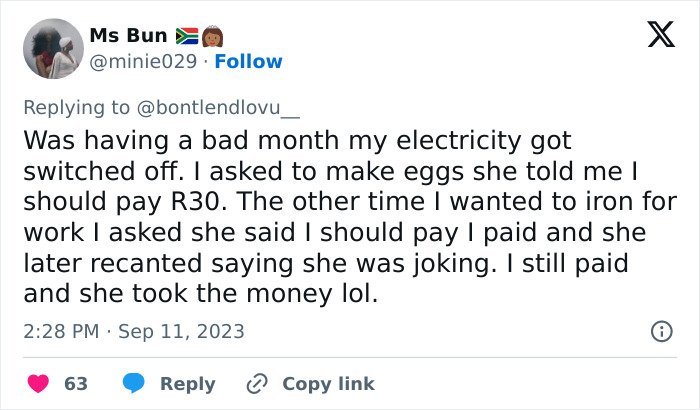Click the 63 likes count
Screen dimensions: 700x410
[76, 384]
